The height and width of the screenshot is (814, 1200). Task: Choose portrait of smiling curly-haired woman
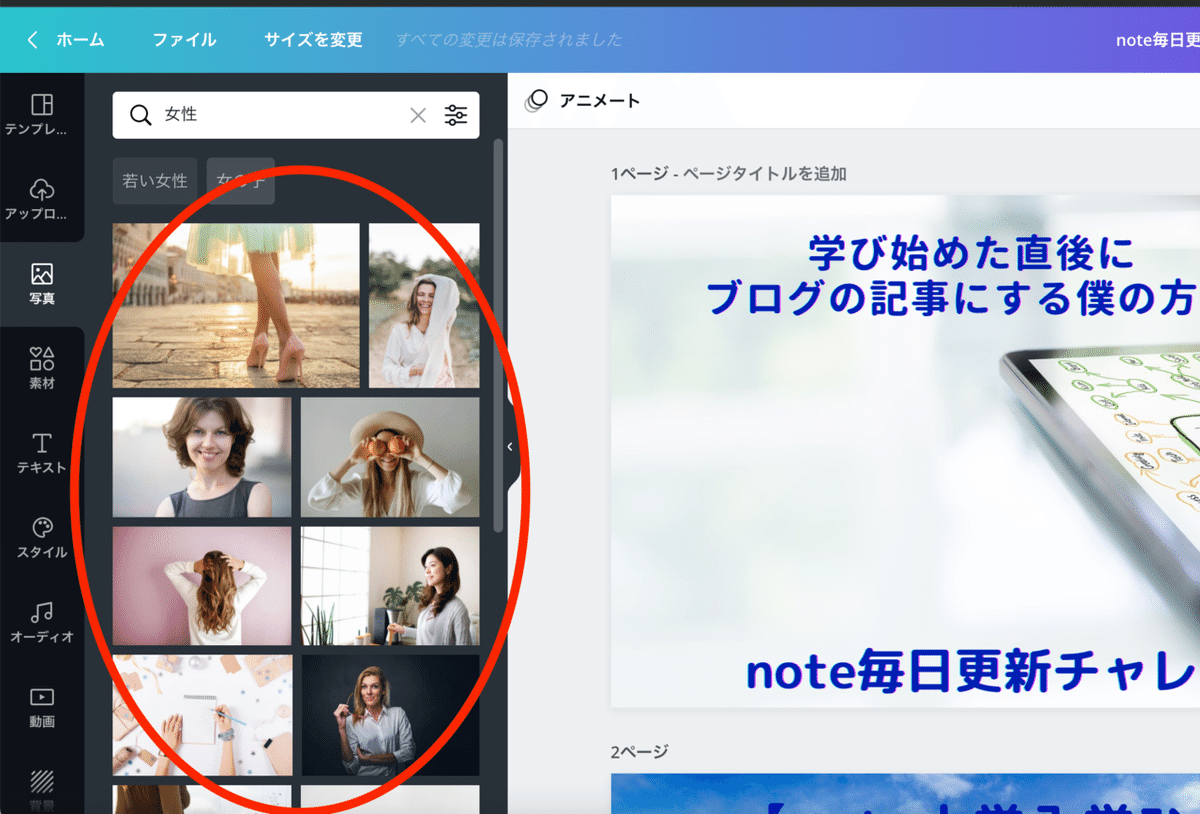[x=202, y=457]
